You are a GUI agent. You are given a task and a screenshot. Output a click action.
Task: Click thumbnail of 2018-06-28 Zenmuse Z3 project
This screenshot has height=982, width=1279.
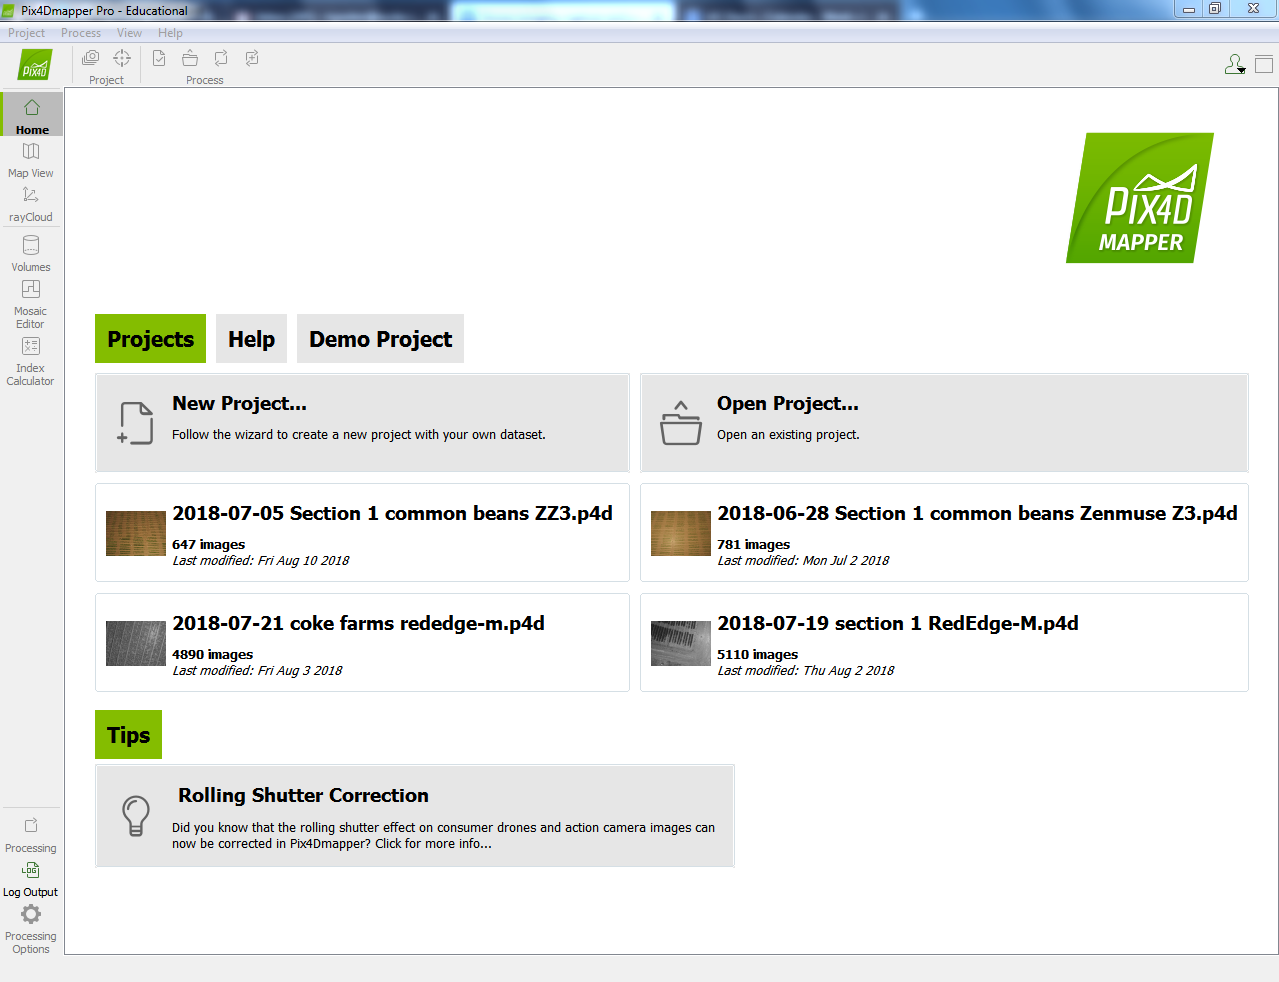(681, 534)
